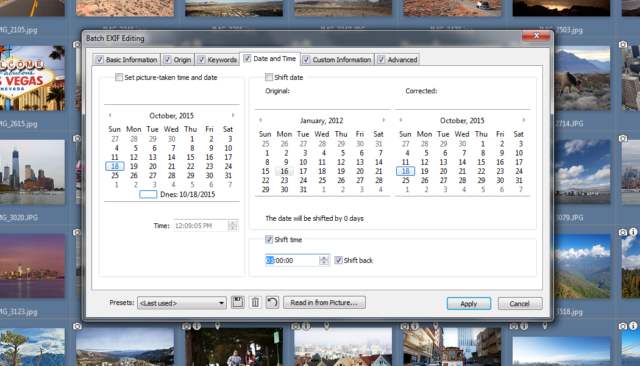This screenshot has height=366, width=640.
Task: Toggle the Custom Information tab checkbox
Action: tap(306, 60)
